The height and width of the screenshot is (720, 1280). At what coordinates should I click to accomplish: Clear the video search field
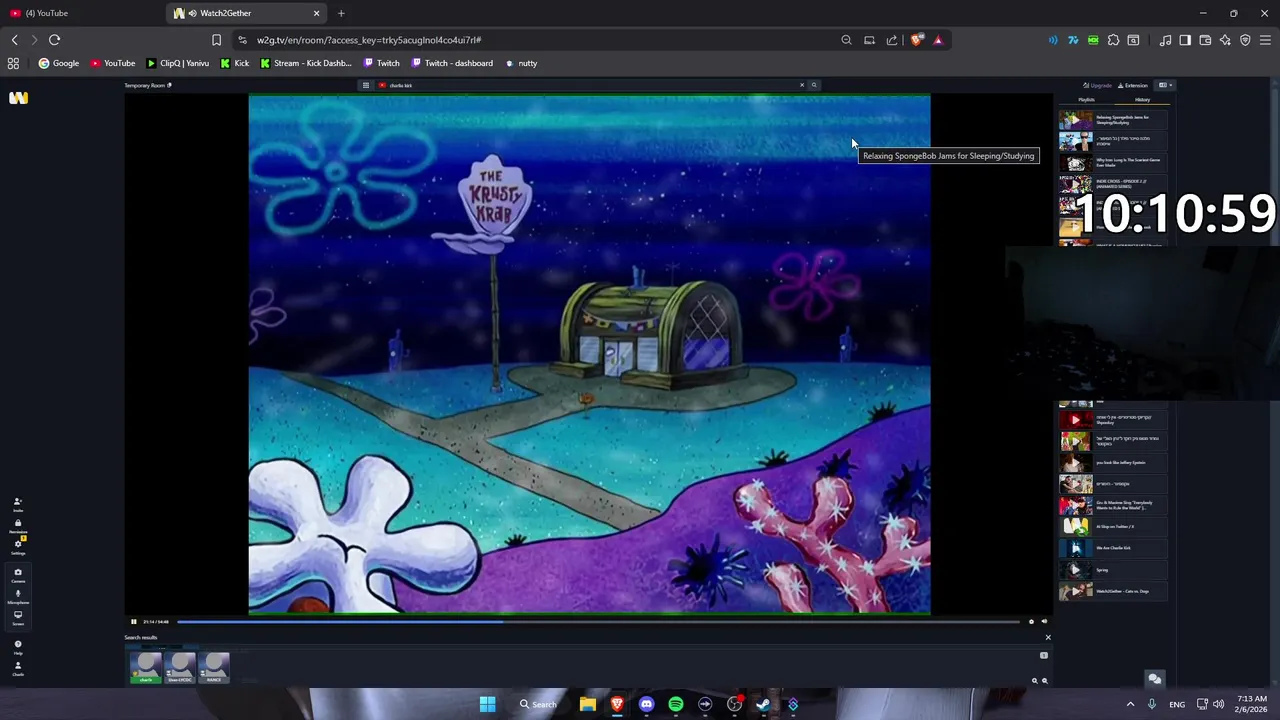point(801,85)
